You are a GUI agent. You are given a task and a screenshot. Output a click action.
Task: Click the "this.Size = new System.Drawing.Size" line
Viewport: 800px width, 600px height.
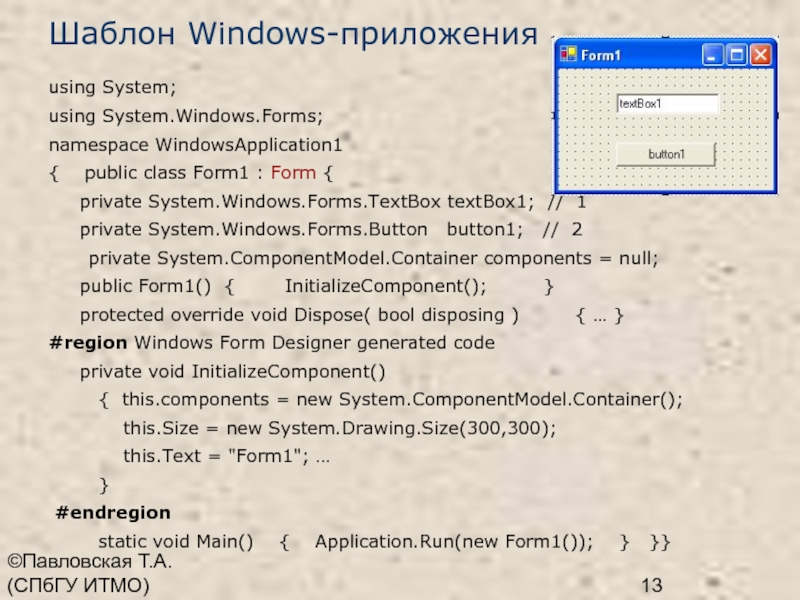click(x=339, y=428)
